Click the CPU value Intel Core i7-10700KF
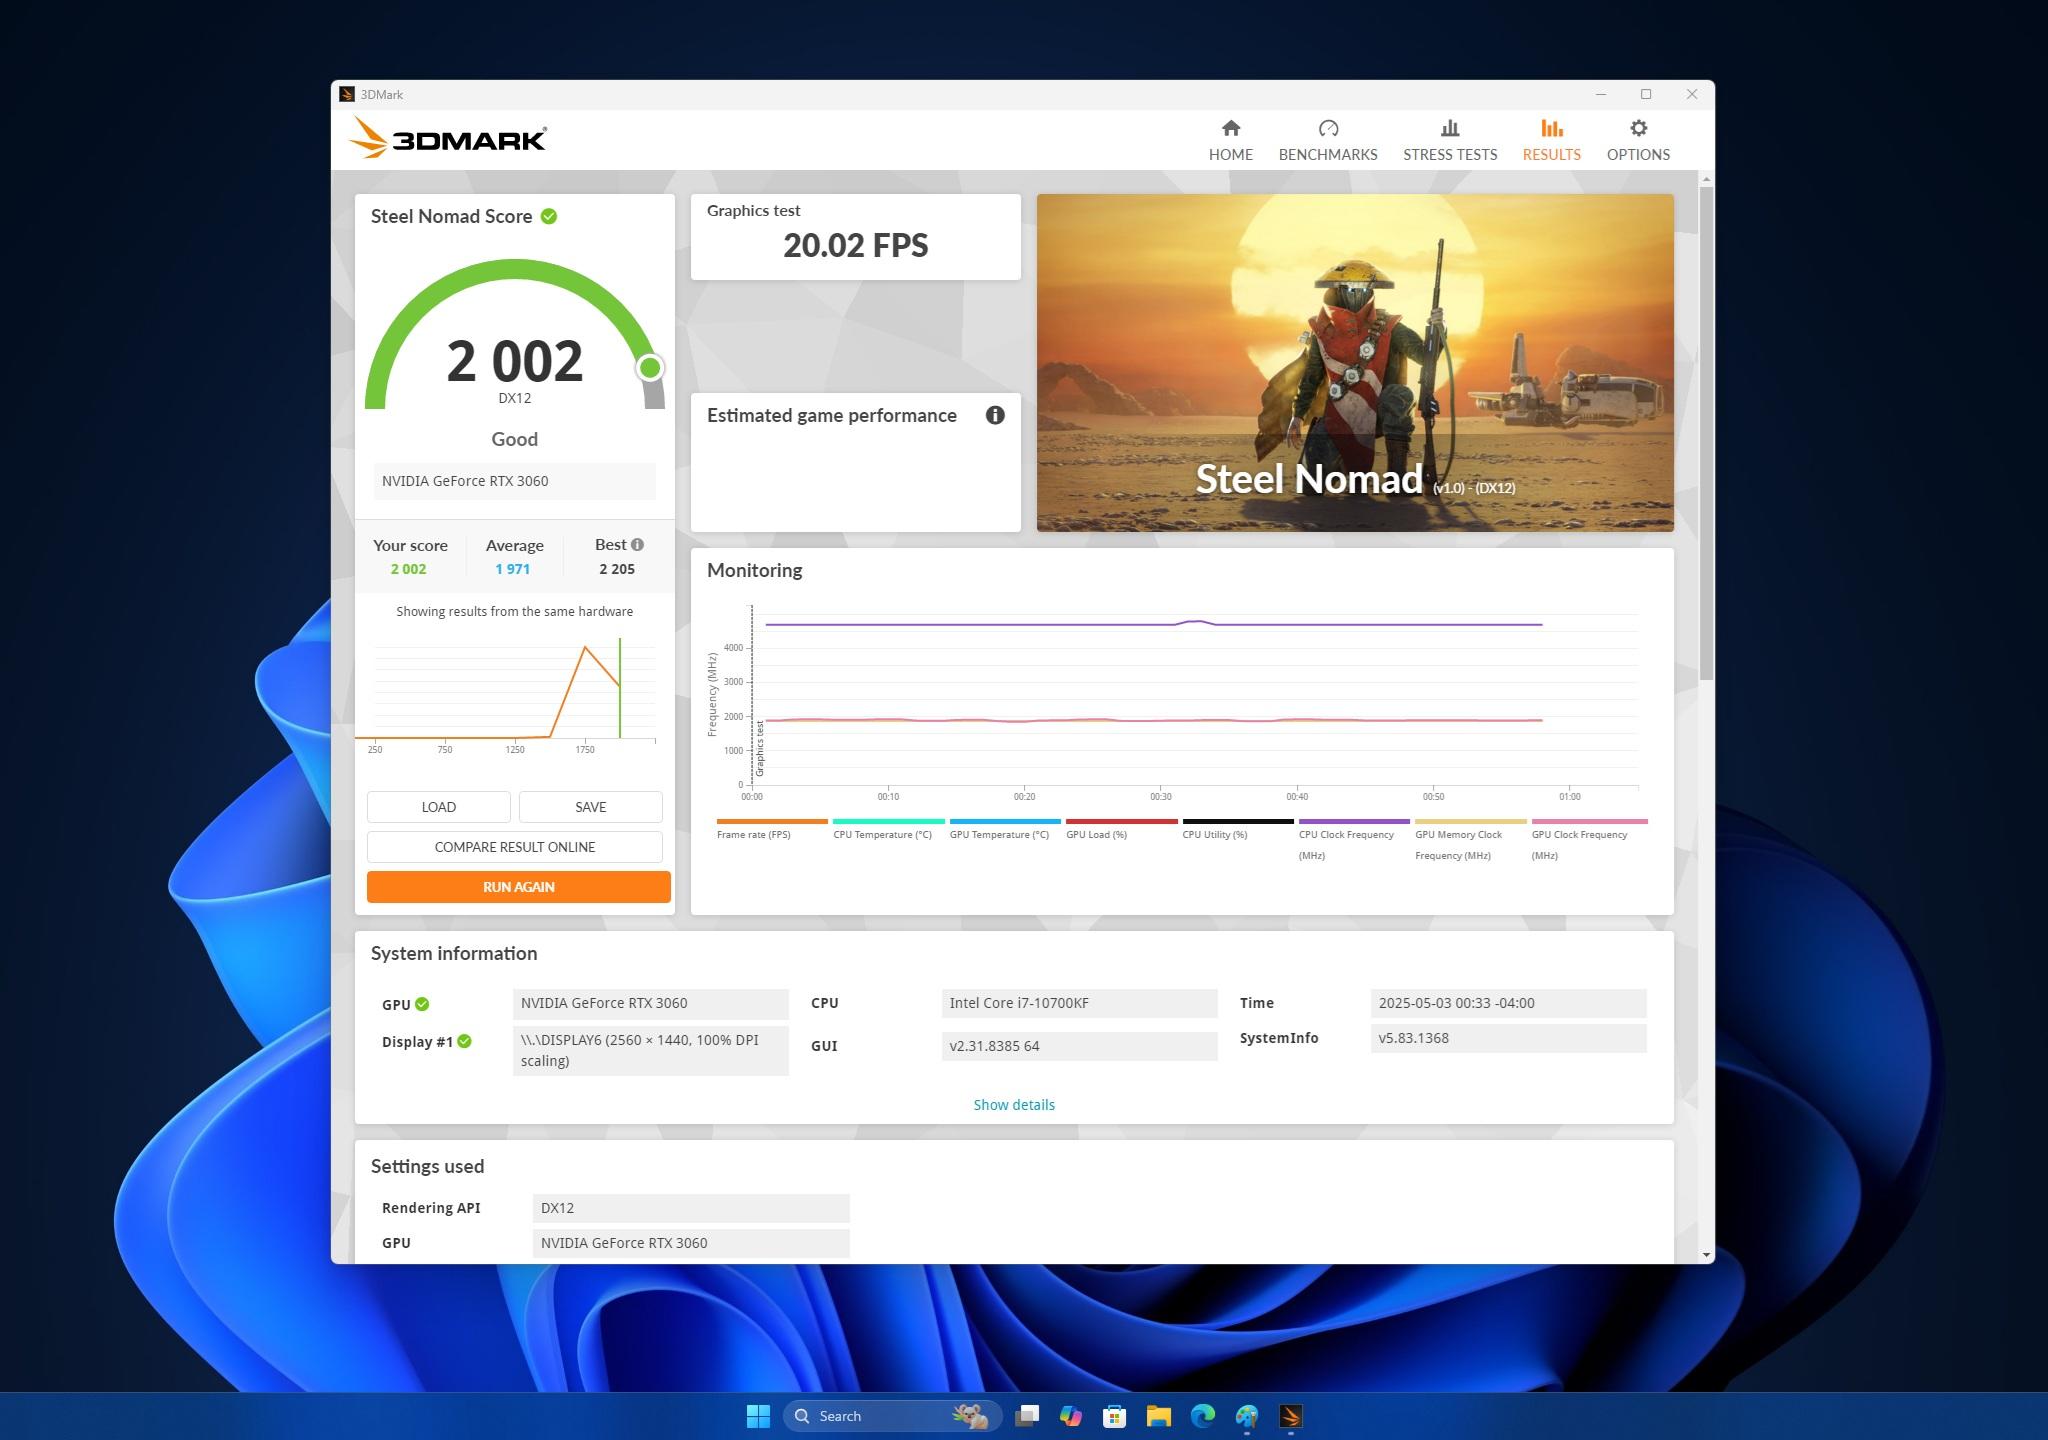The width and height of the screenshot is (2048, 1440). (x=1079, y=1003)
